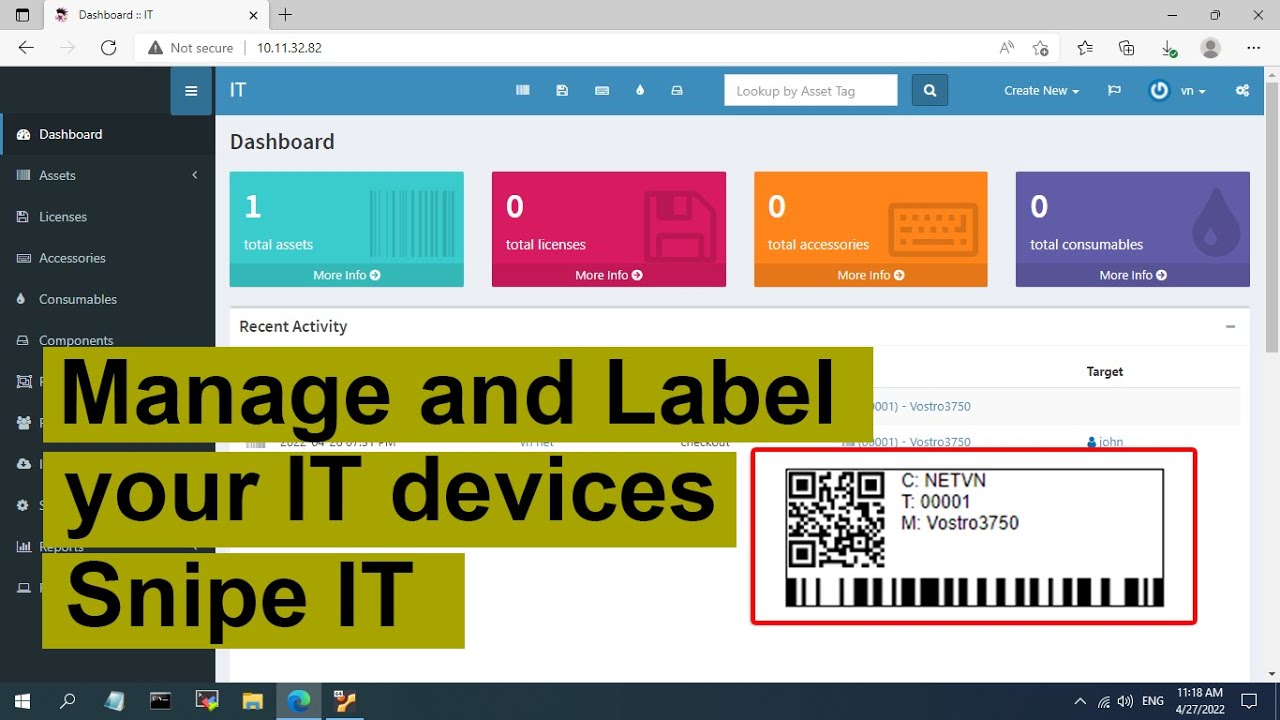This screenshot has height=720, width=1280.
Task: Open a new browser tab
Action: 286,15
